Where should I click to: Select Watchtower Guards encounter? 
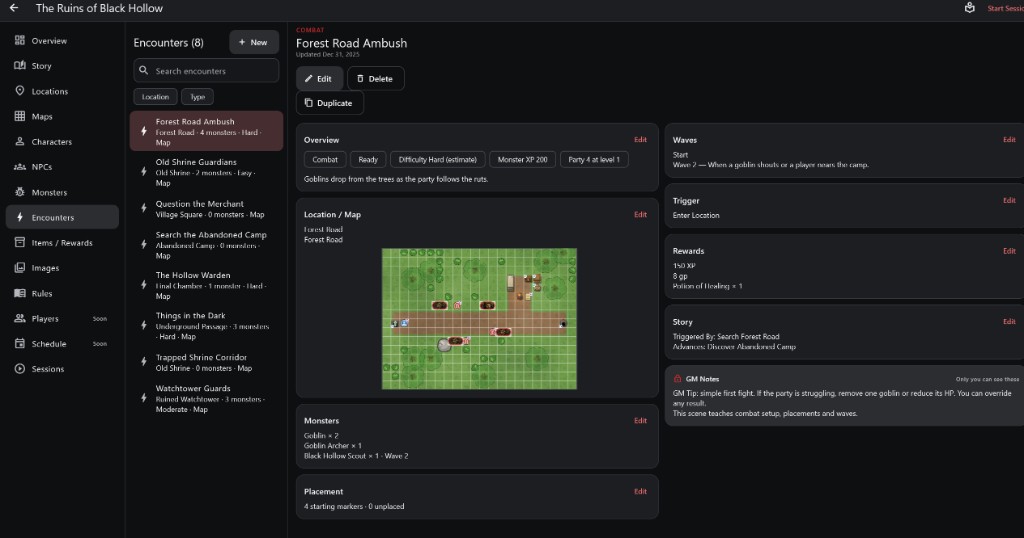206,398
